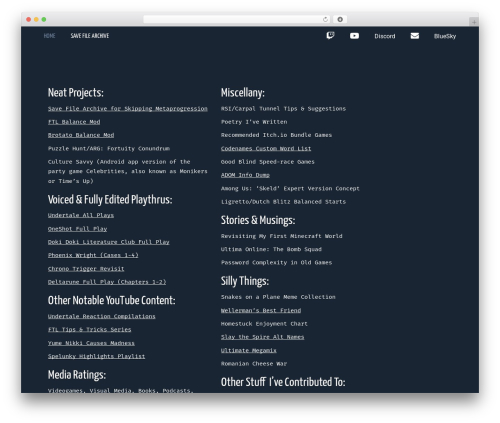The width and height of the screenshot is (500, 423).
Task: Open Save File Archive for Skipping Metaprogression
Action: (x=128, y=109)
